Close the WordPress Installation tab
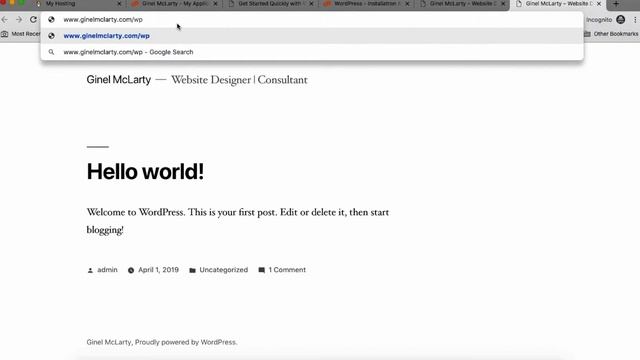 click(407, 4)
